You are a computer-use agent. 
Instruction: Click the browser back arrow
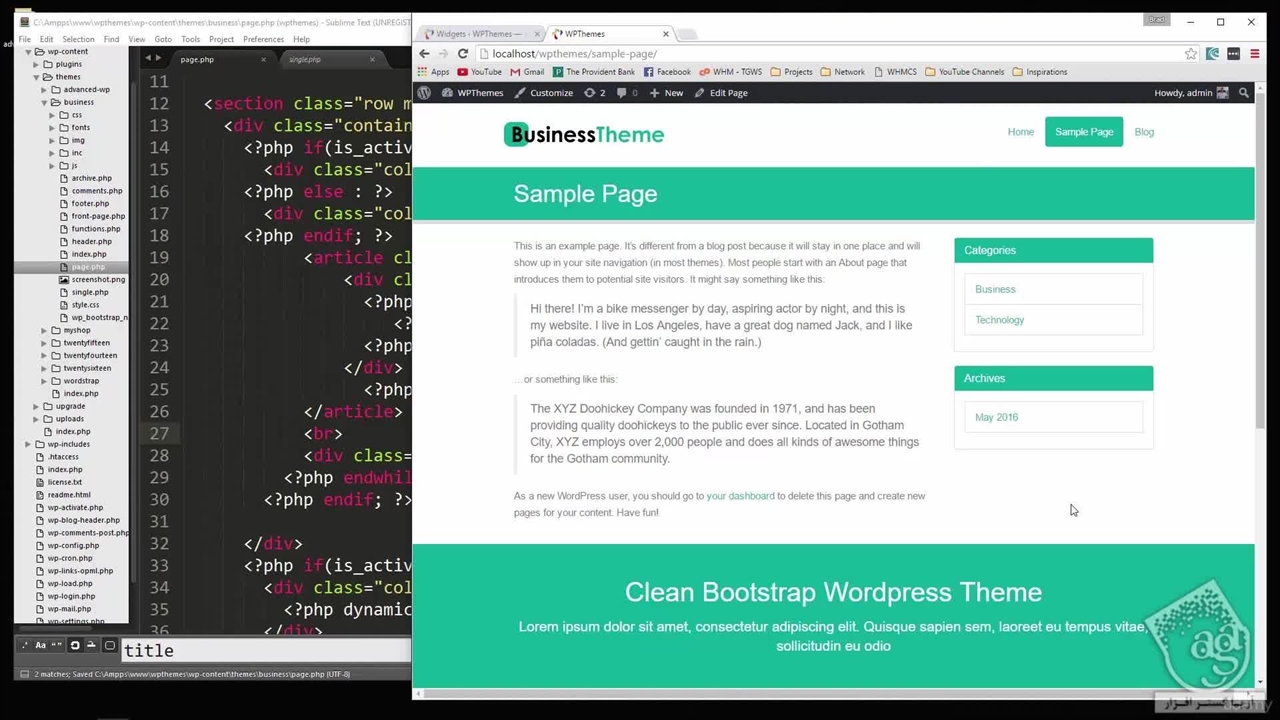point(424,54)
